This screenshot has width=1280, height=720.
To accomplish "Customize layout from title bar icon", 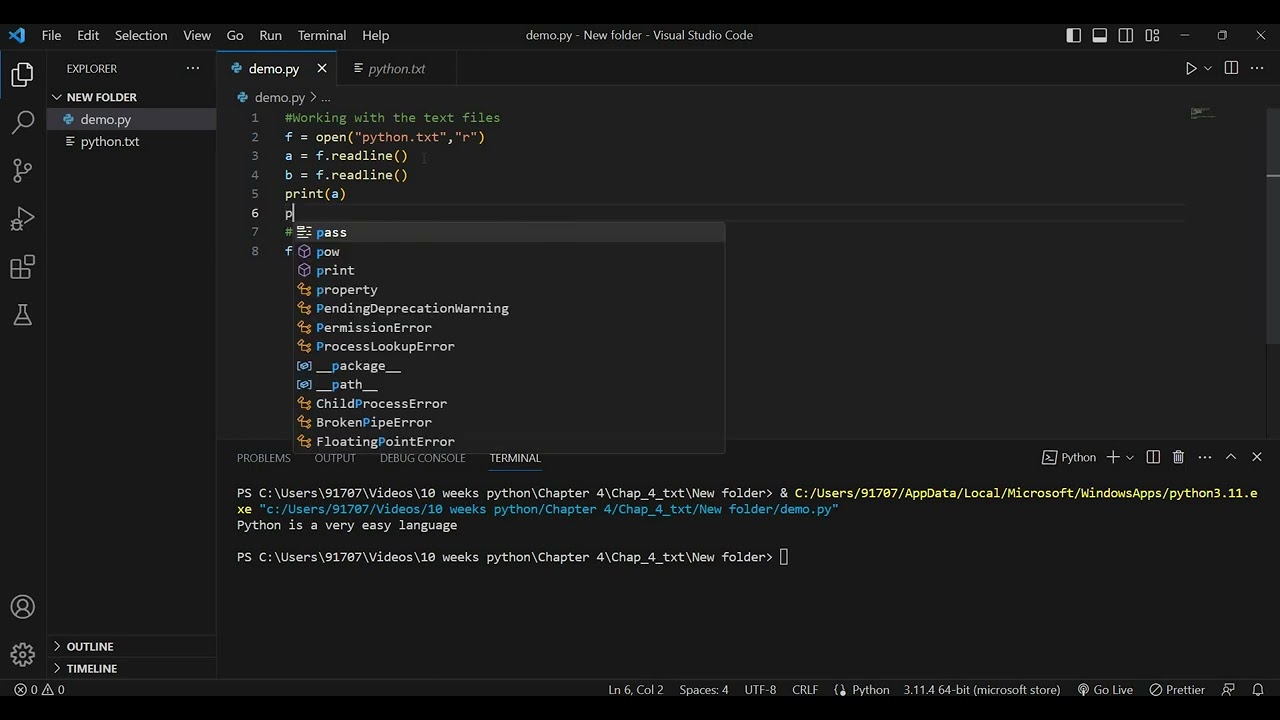I will point(1152,35).
